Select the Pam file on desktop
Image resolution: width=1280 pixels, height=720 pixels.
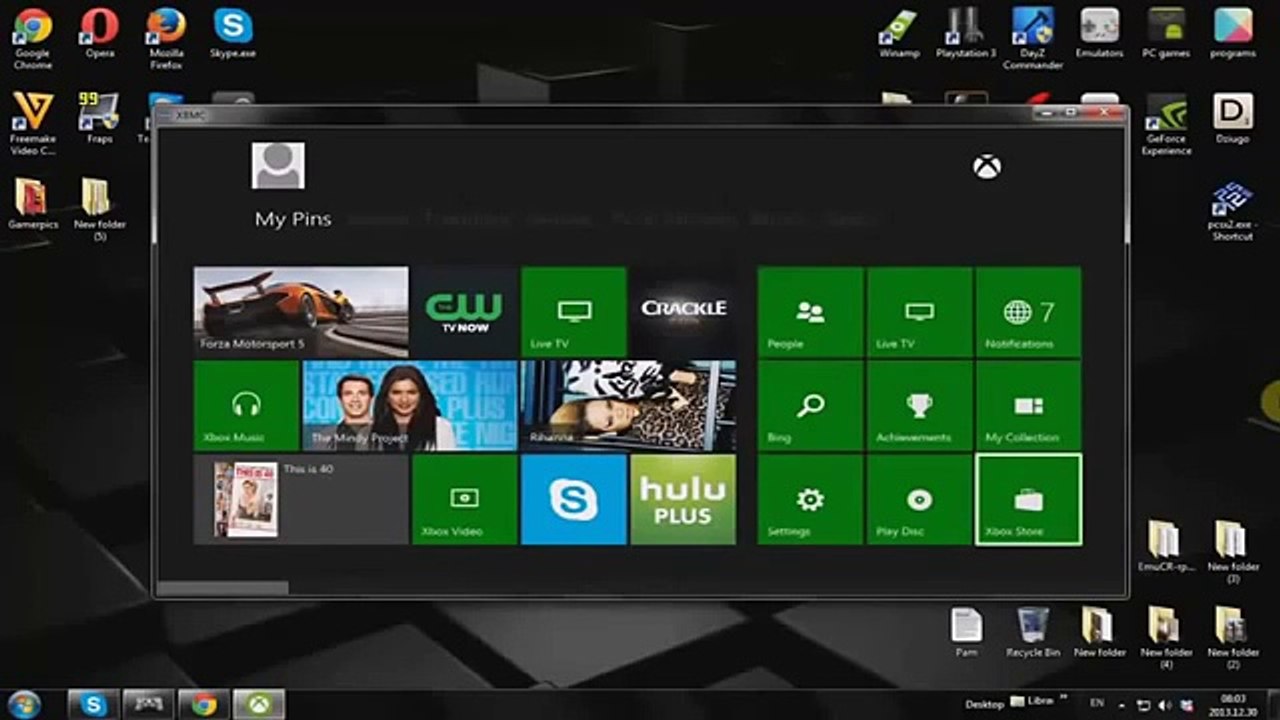pyautogui.click(x=966, y=632)
